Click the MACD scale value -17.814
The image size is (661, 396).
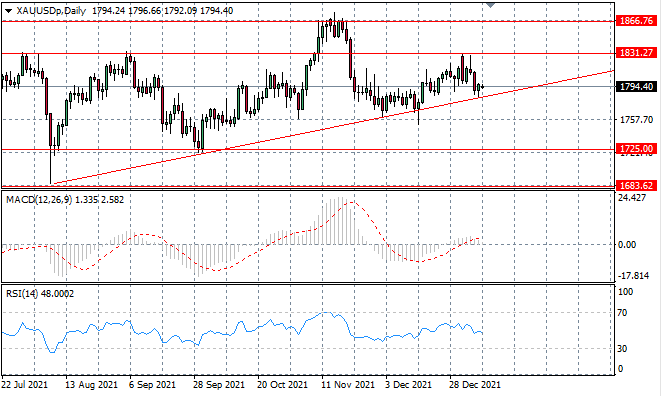(633, 276)
